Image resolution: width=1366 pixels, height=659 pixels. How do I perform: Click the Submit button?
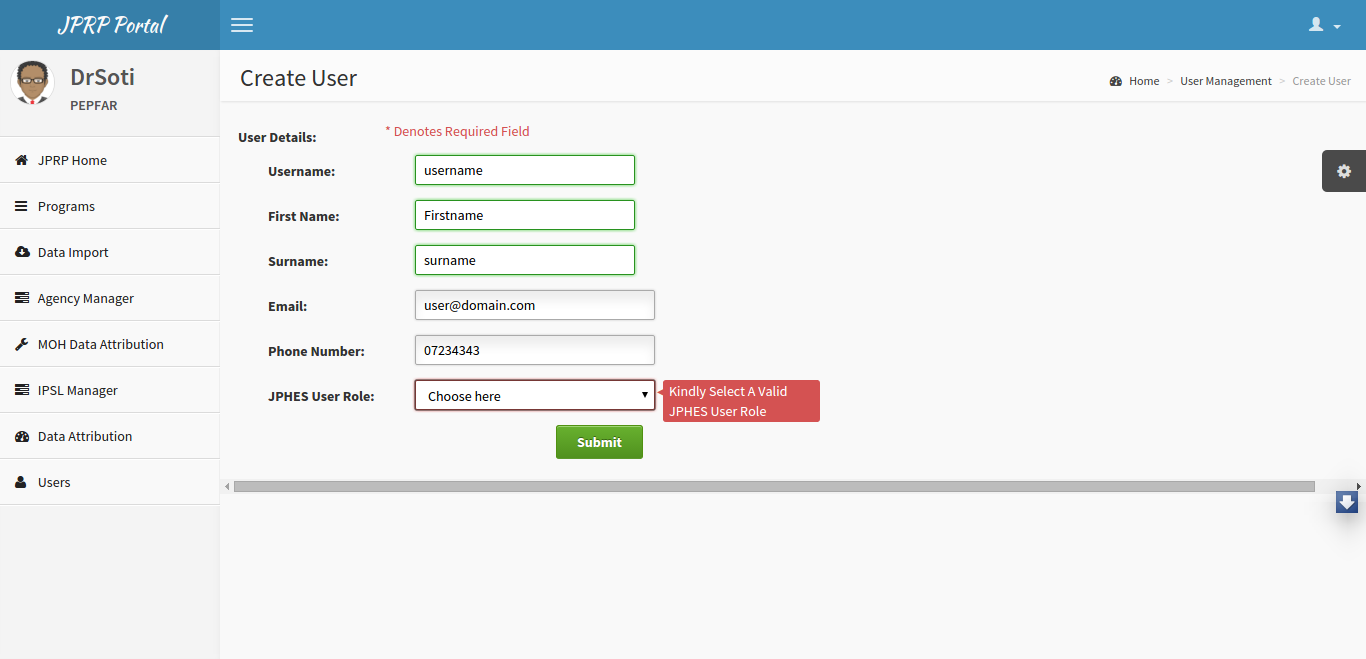click(599, 442)
